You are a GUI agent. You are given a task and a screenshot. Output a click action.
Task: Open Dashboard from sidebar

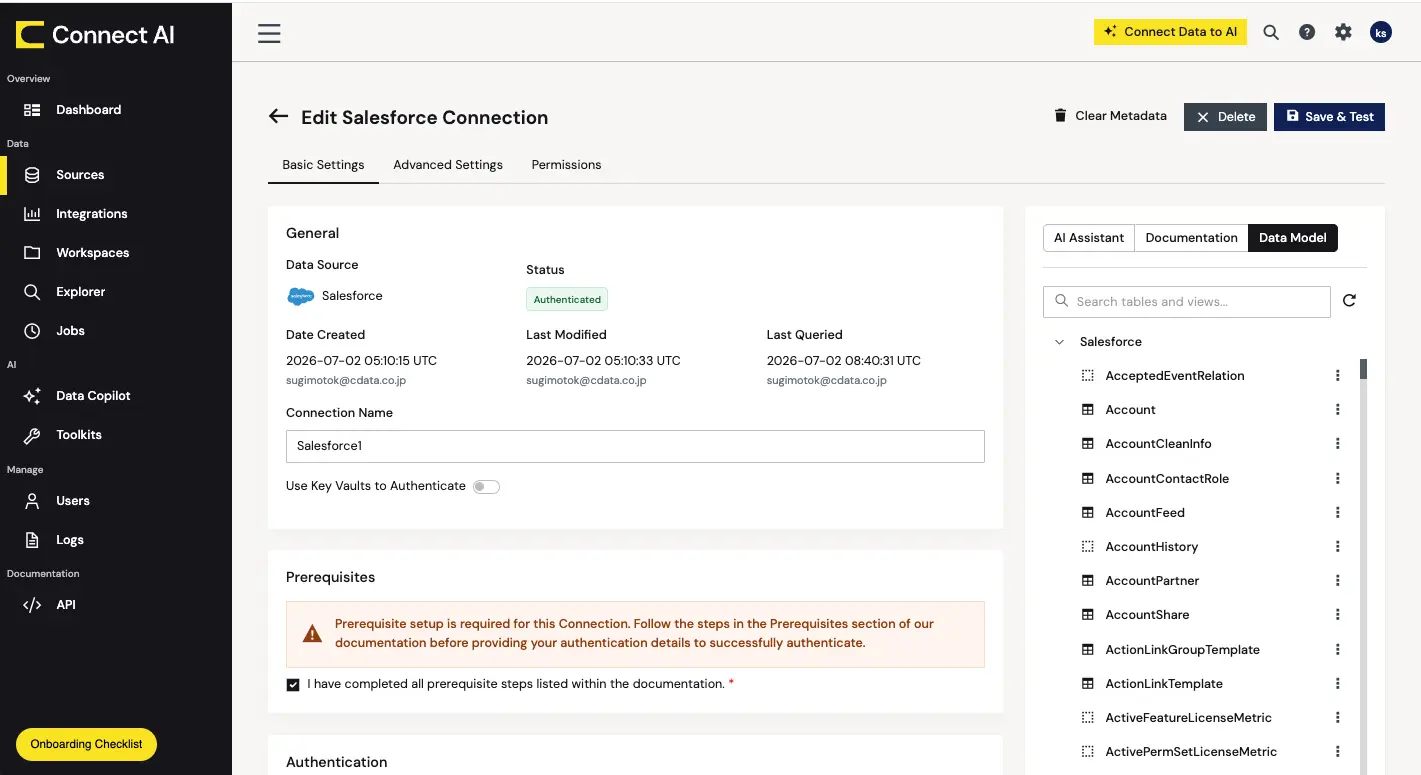(x=88, y=110)
